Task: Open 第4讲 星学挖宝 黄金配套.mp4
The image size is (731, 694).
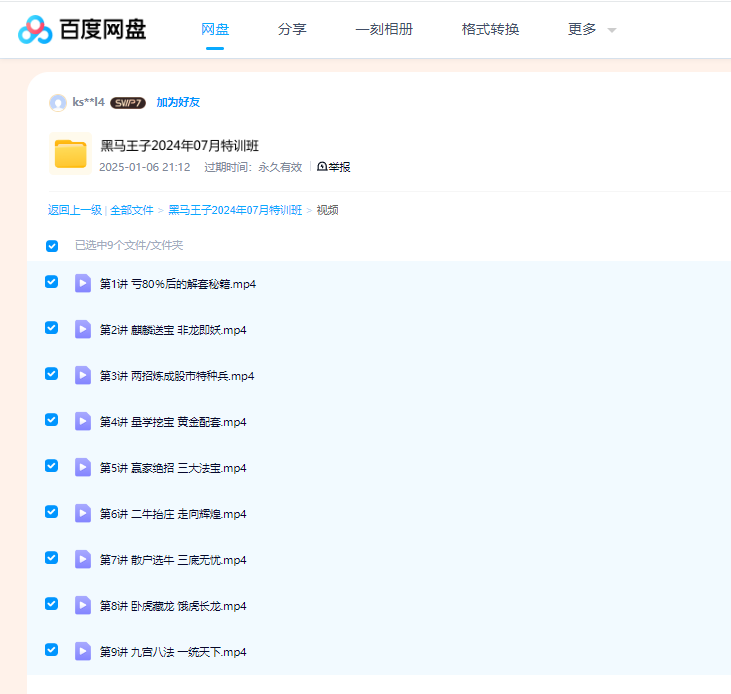Action: tap(173, 422)
